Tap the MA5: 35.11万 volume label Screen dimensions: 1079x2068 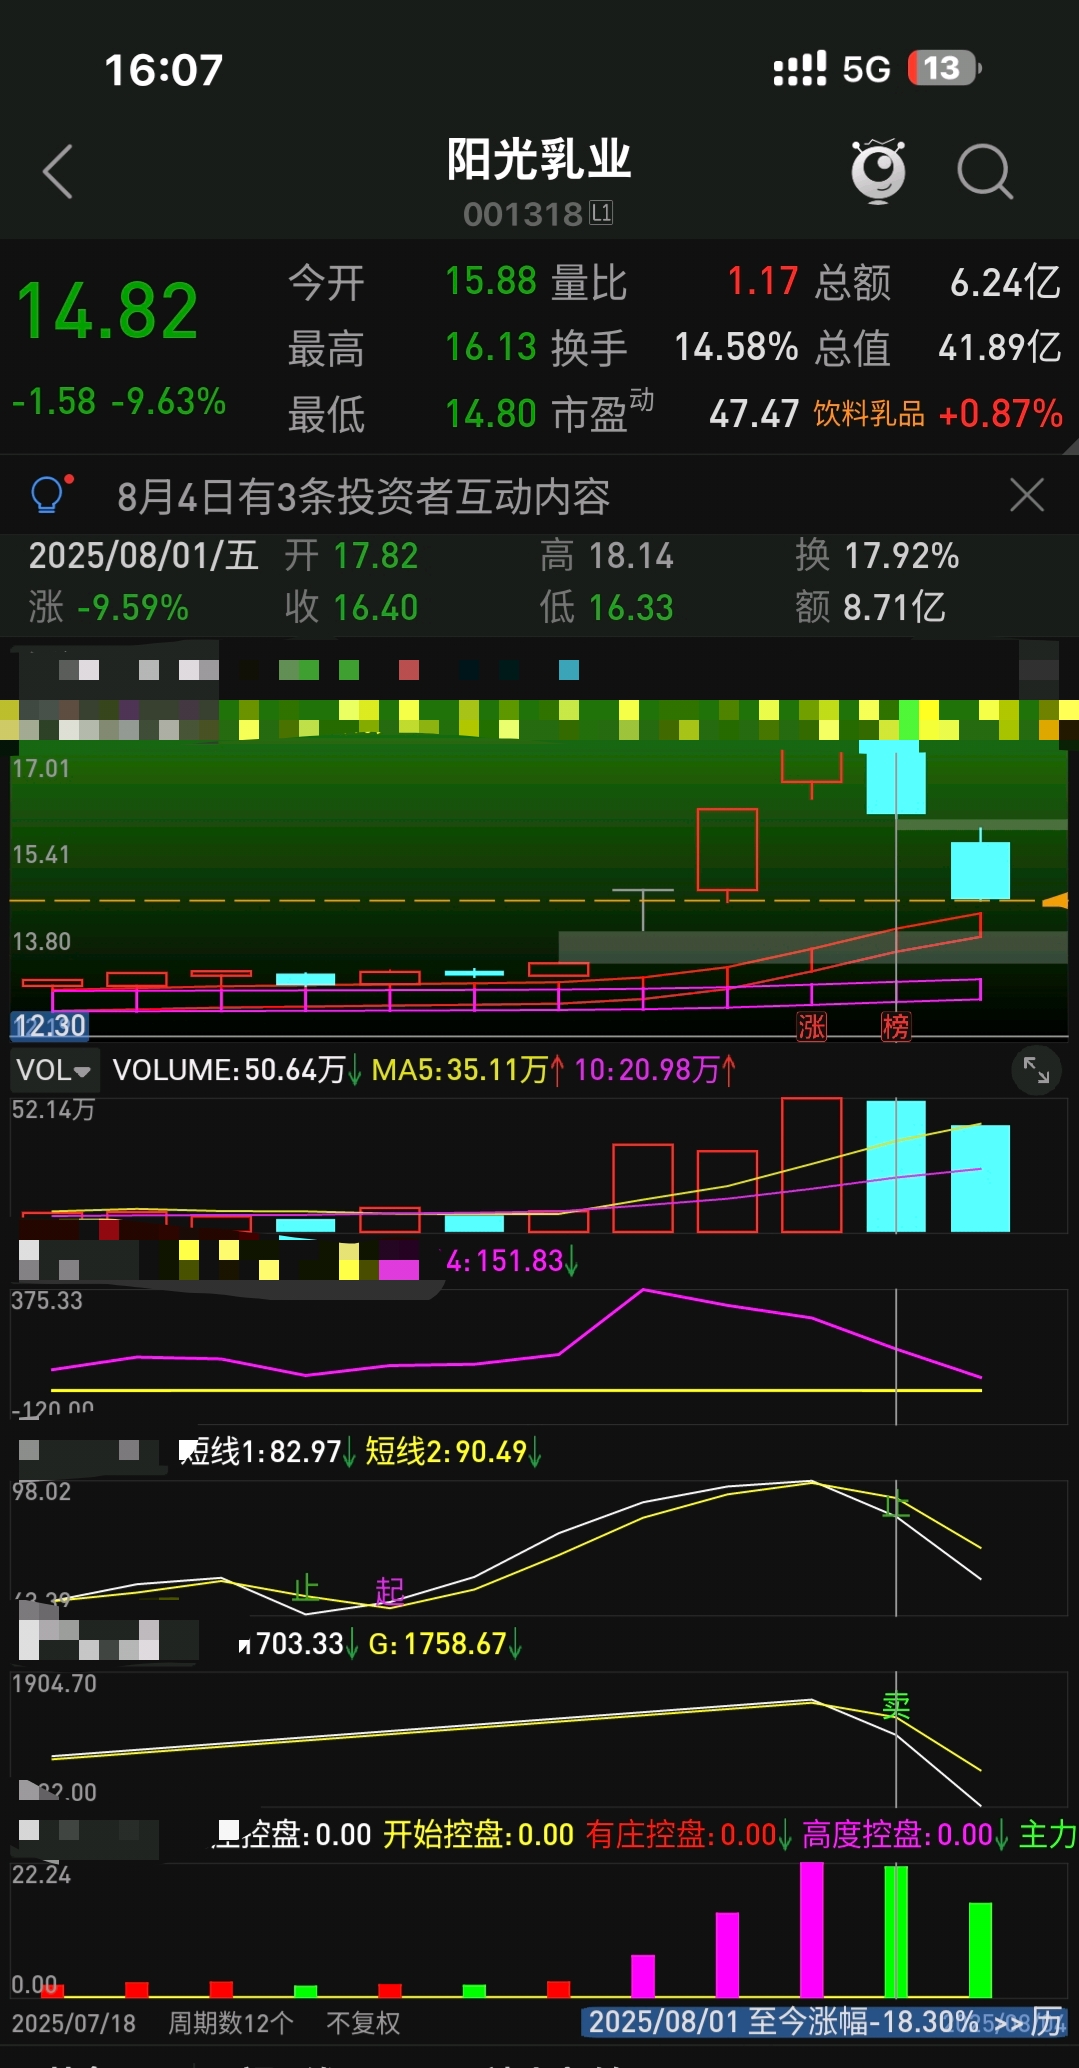(468, 1070)
